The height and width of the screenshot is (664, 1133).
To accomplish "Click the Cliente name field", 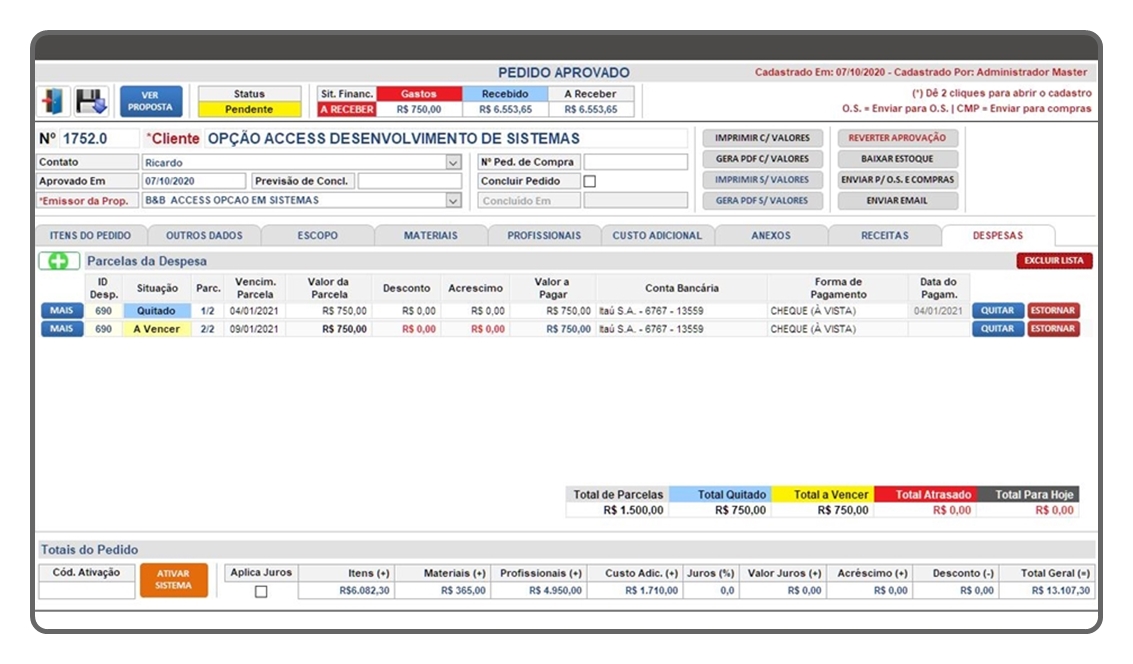I will coord(446,139).
